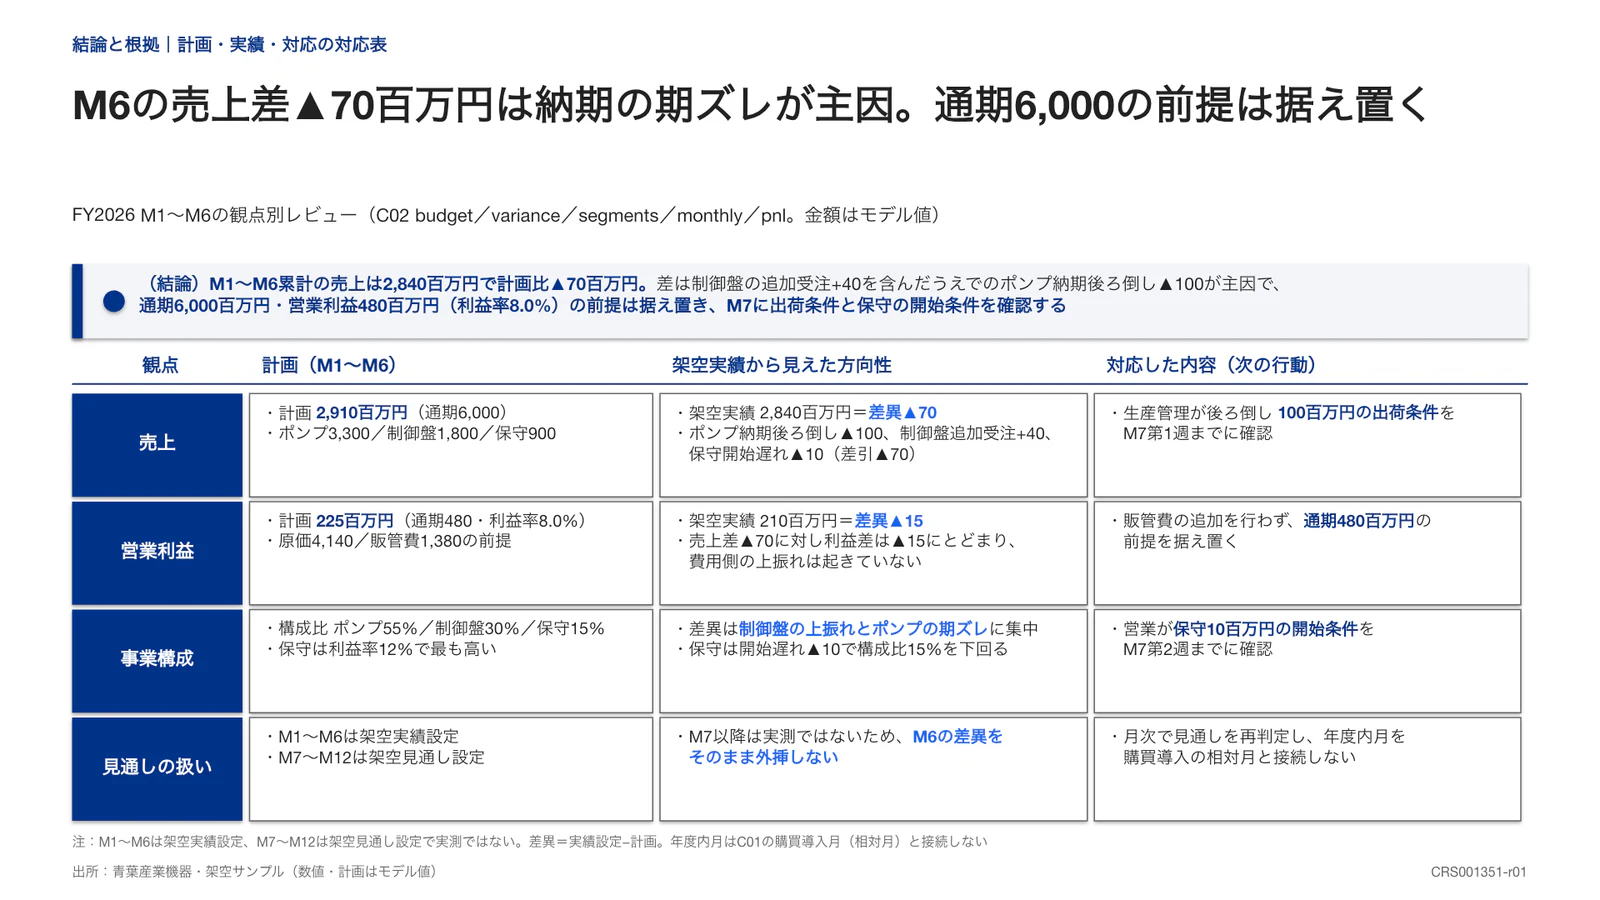Click text 費用側の上振れは起きていない
The image size is (1600, 900).
pyautogui.click(x=805, y=562)
